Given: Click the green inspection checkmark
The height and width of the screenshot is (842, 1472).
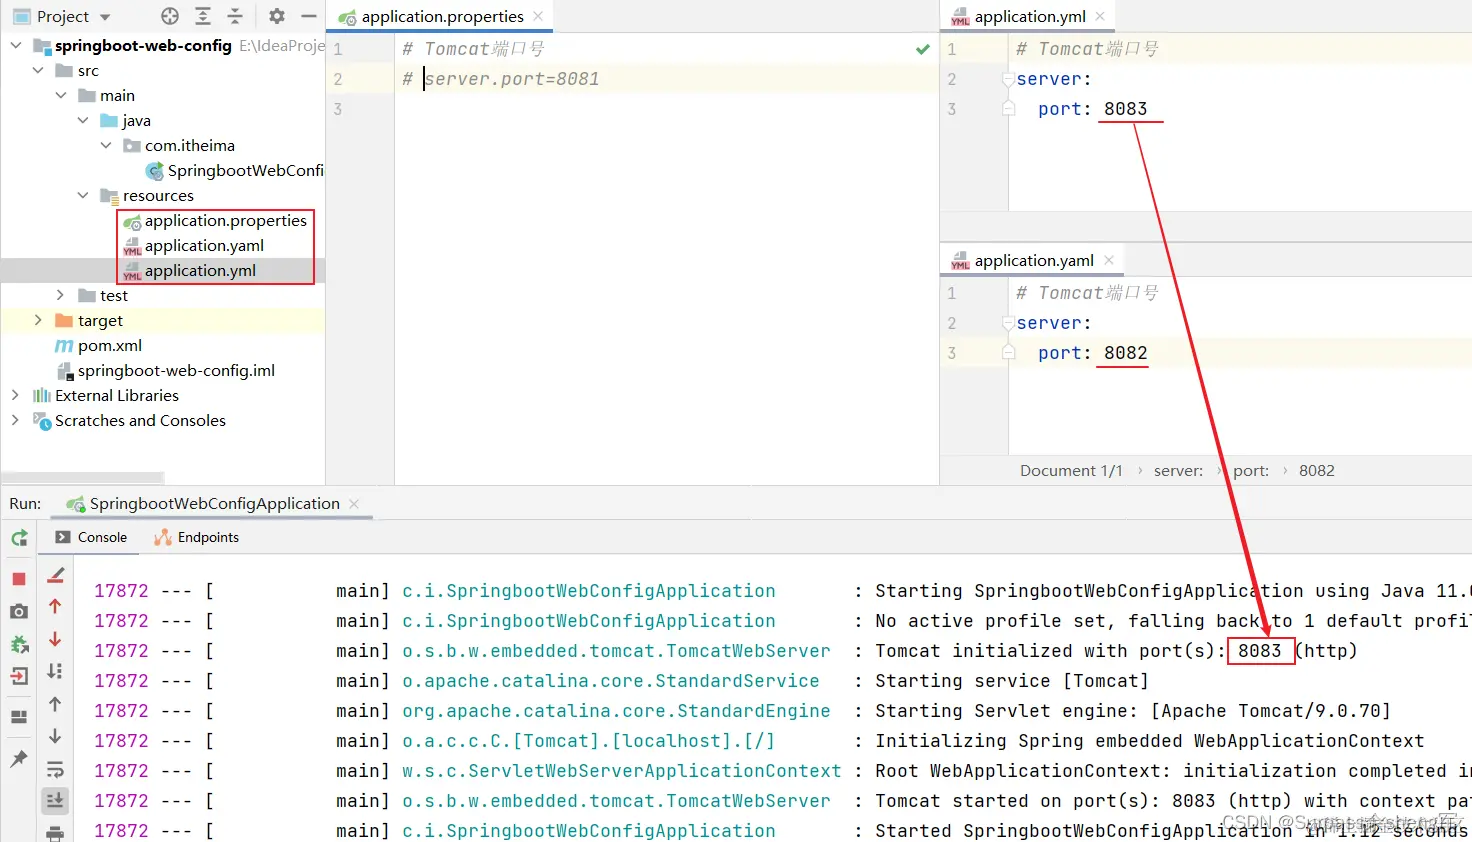Looking at the screenshot, I should (923, 49).
